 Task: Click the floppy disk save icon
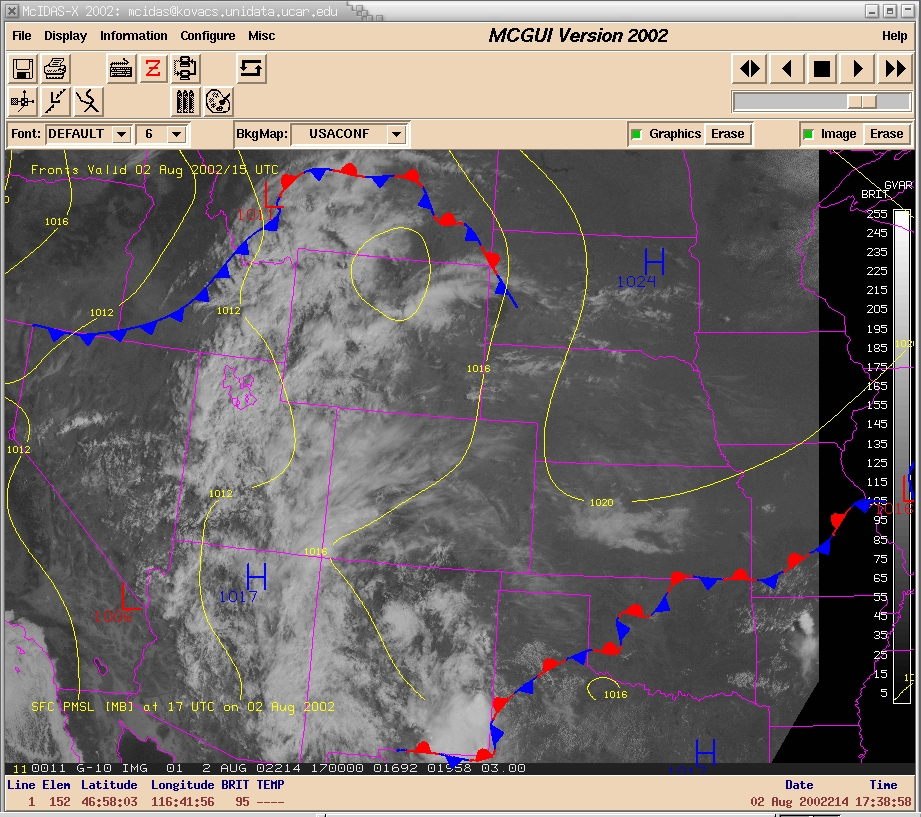point(23,69)
